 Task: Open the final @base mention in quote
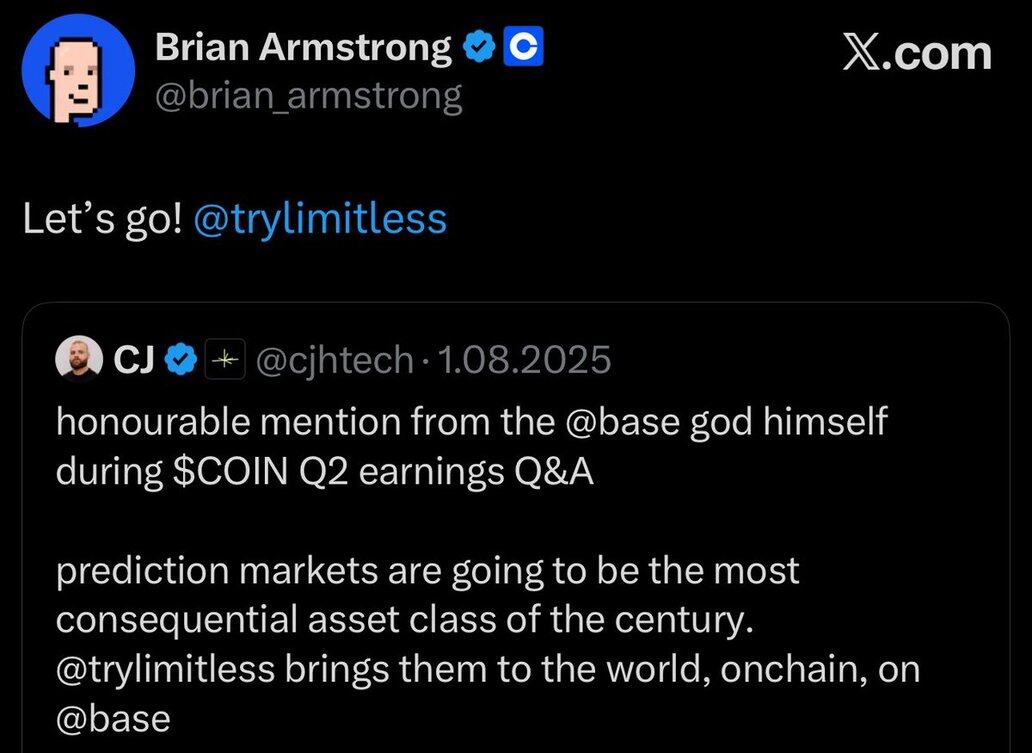pyautogui.click(x=113, y=719)
